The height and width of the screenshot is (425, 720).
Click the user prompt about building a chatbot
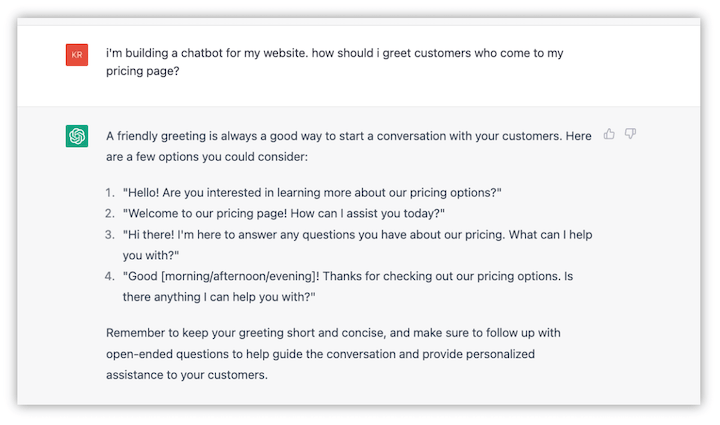340,53
